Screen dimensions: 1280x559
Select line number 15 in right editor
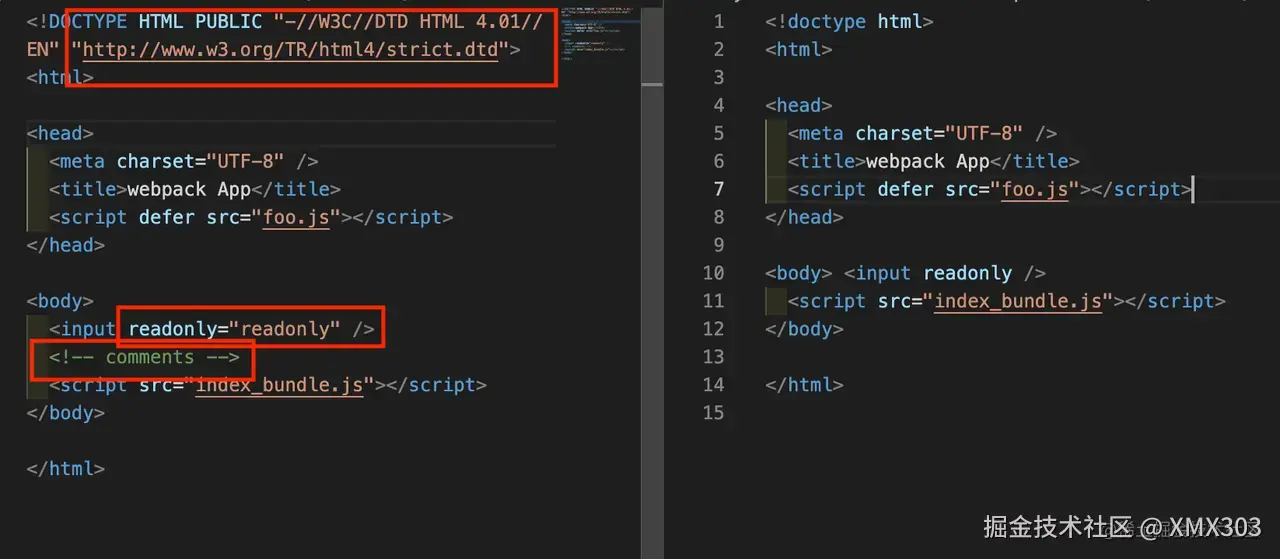[713, 413]
